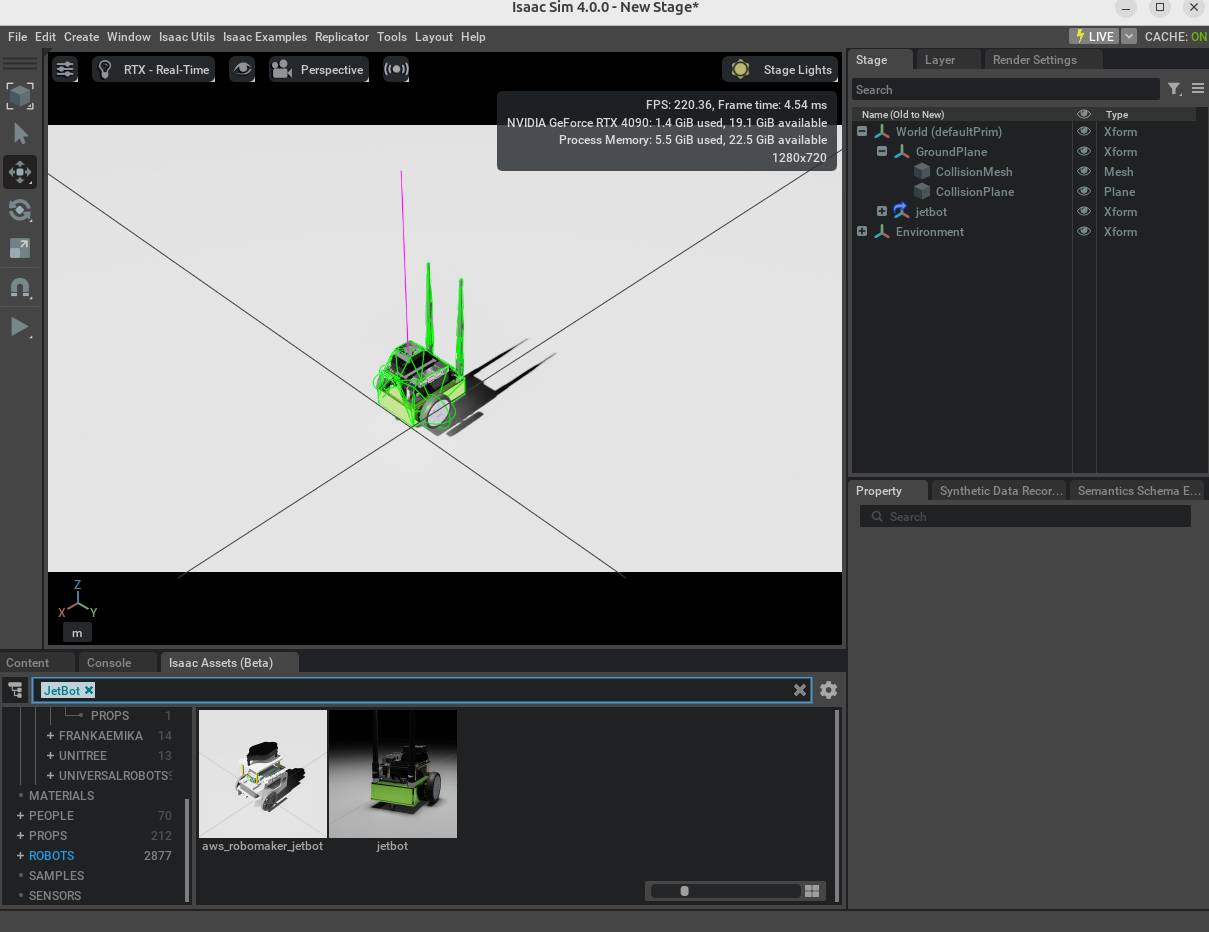1209x932 pixels.
Task: Select the arrow Select tool
Action: point(20,134)
